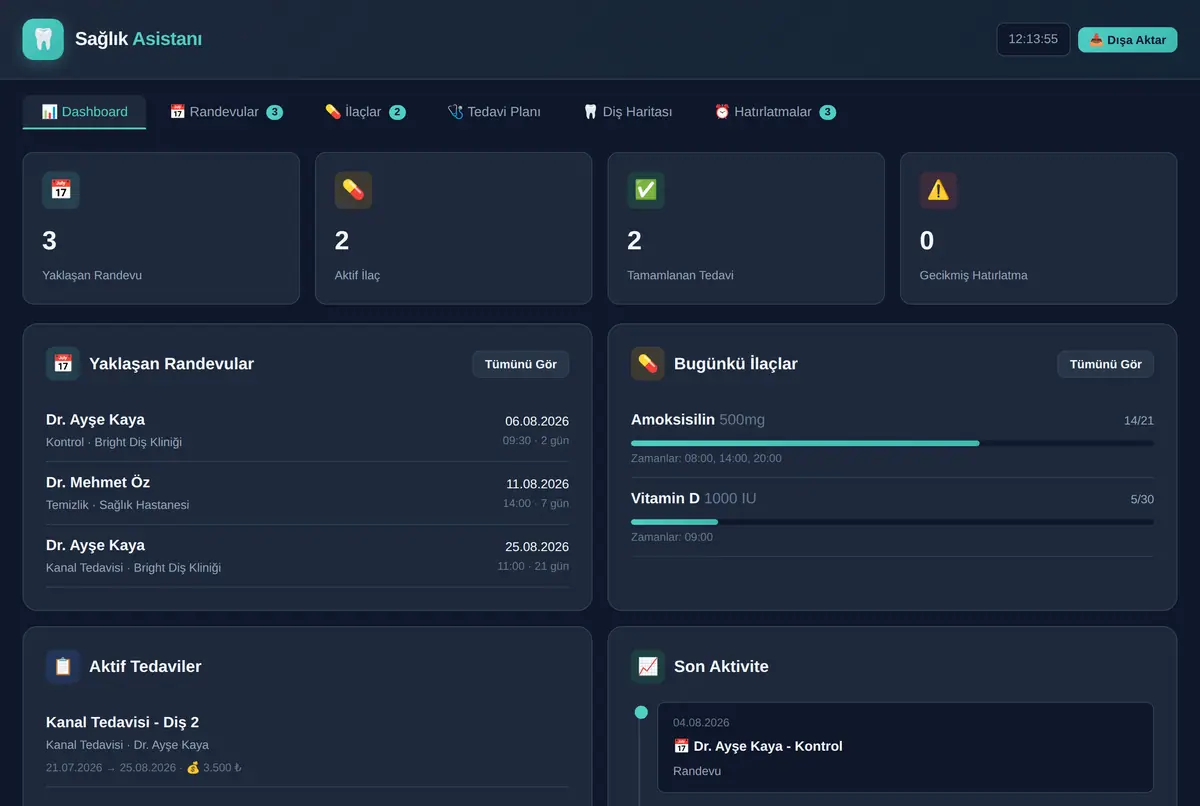Click the Vitamin D 1000 IU medication name
The height and width of the screenshot is (806, 1200).
coord(694,498)
